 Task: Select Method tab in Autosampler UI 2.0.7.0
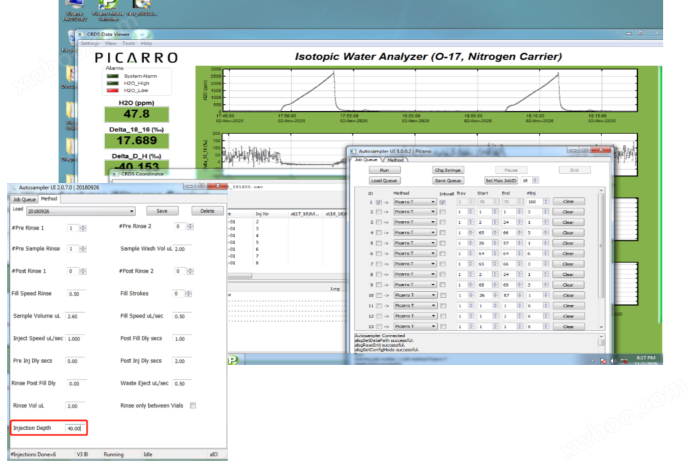49,199
